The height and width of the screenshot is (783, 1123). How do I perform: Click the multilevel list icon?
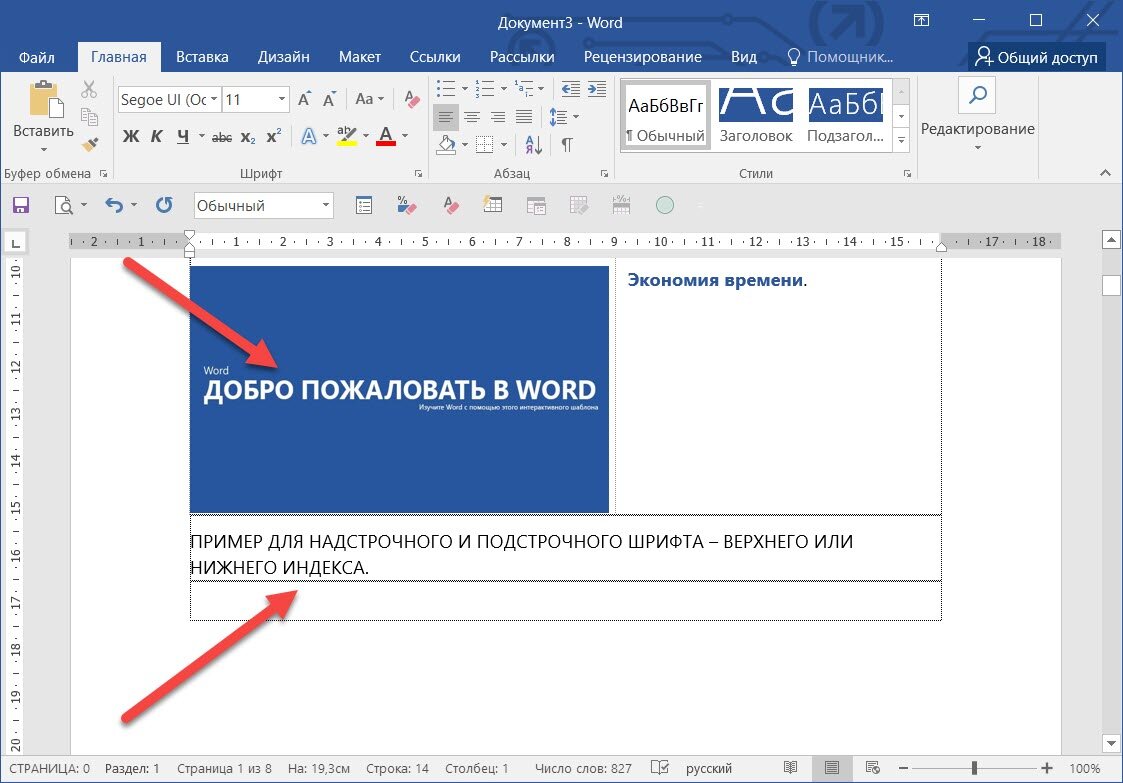[524, 88]
